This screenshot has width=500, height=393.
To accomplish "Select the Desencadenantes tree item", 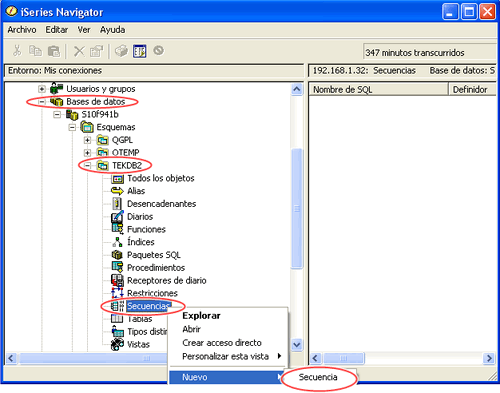I will tap(162, 204).
